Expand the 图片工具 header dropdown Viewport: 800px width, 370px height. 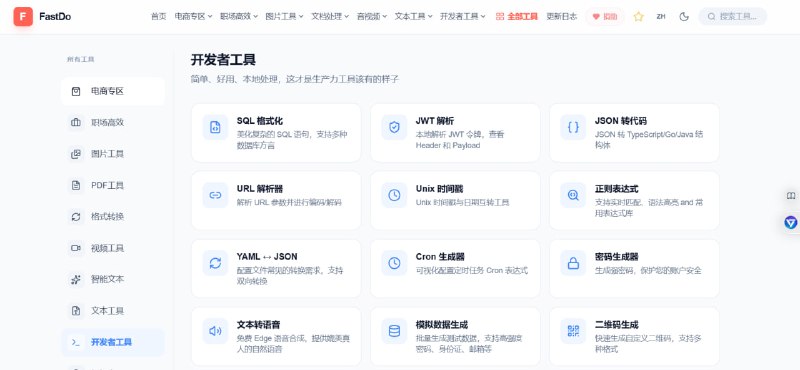click(x=284, y=16)
